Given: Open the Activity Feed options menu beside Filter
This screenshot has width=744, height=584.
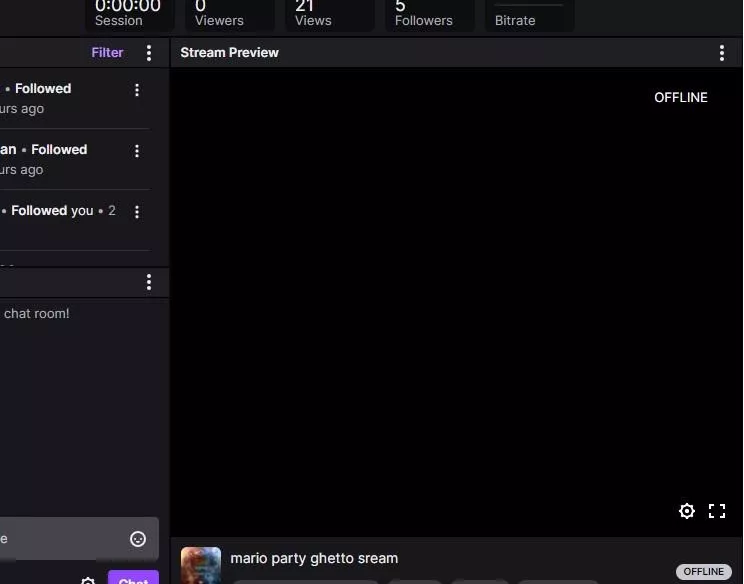Looking at the screenshot, I should click(149, 53).
